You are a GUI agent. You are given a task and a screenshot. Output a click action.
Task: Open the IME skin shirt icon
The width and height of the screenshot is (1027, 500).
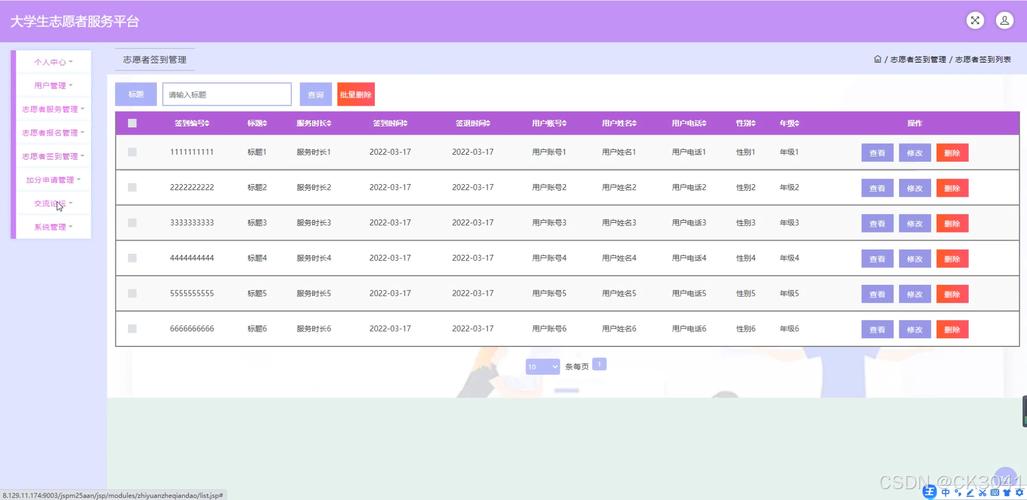[x=1007, y=492]
